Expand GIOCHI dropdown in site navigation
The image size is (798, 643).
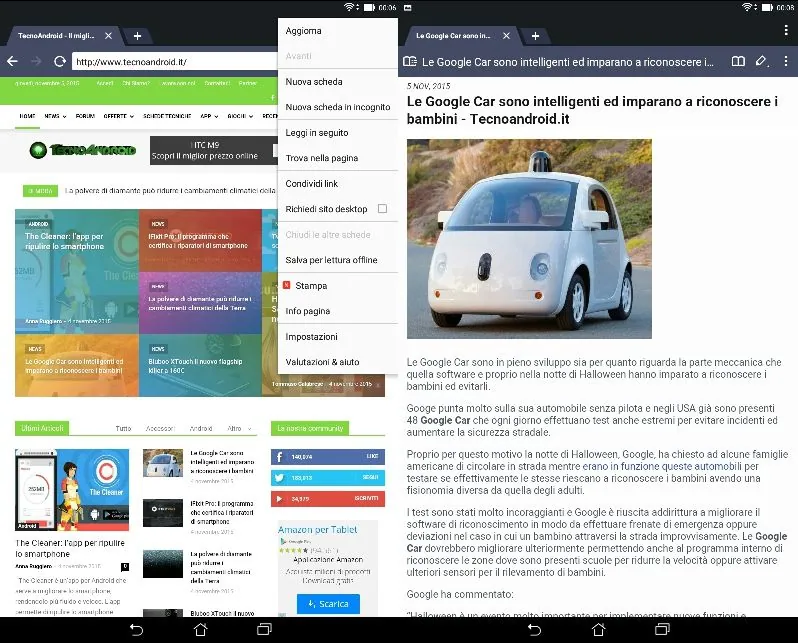(x=240, y=116)
